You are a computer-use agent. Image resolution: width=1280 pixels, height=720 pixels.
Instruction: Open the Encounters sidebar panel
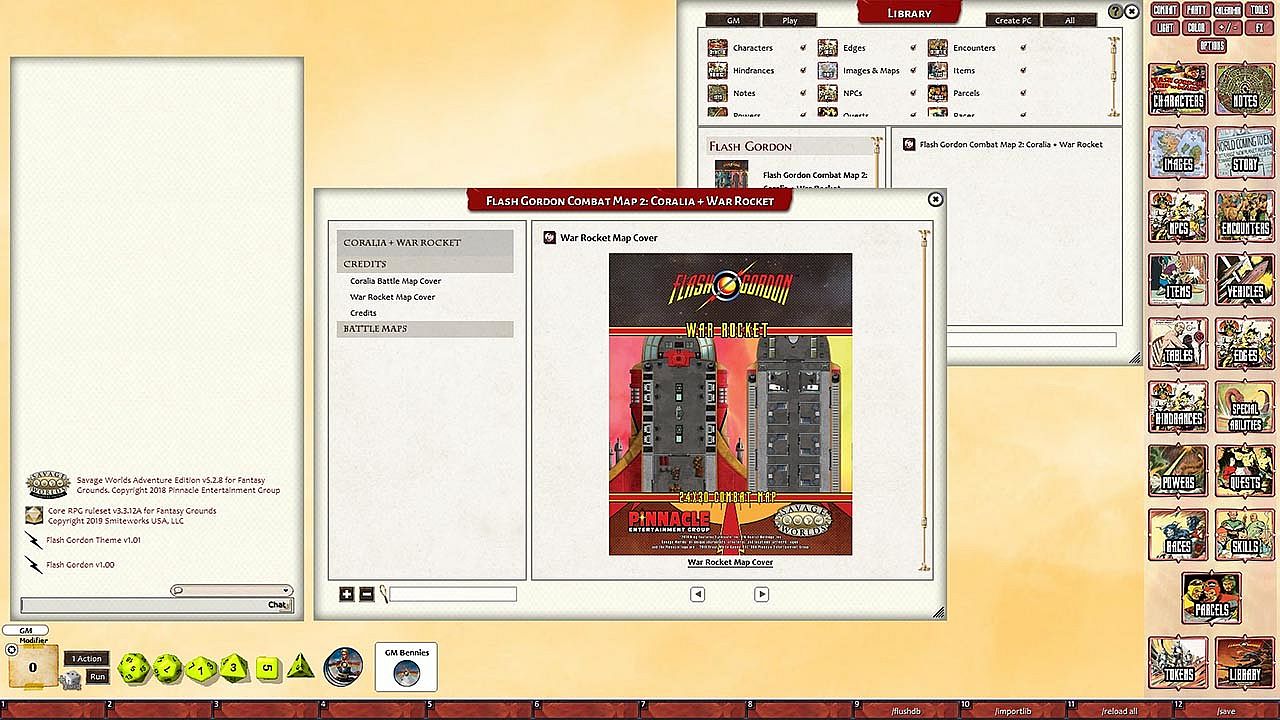click(1245, 217)
